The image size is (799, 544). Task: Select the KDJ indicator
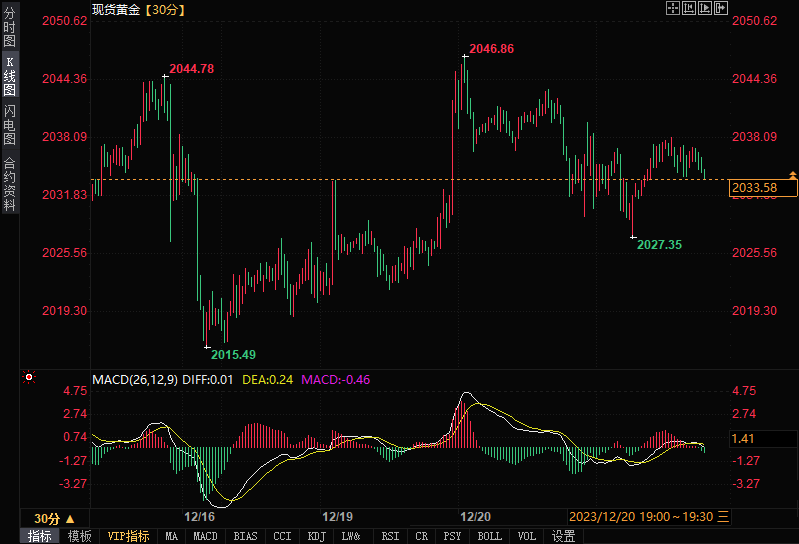pyautogui.click(x=316, y=536)
